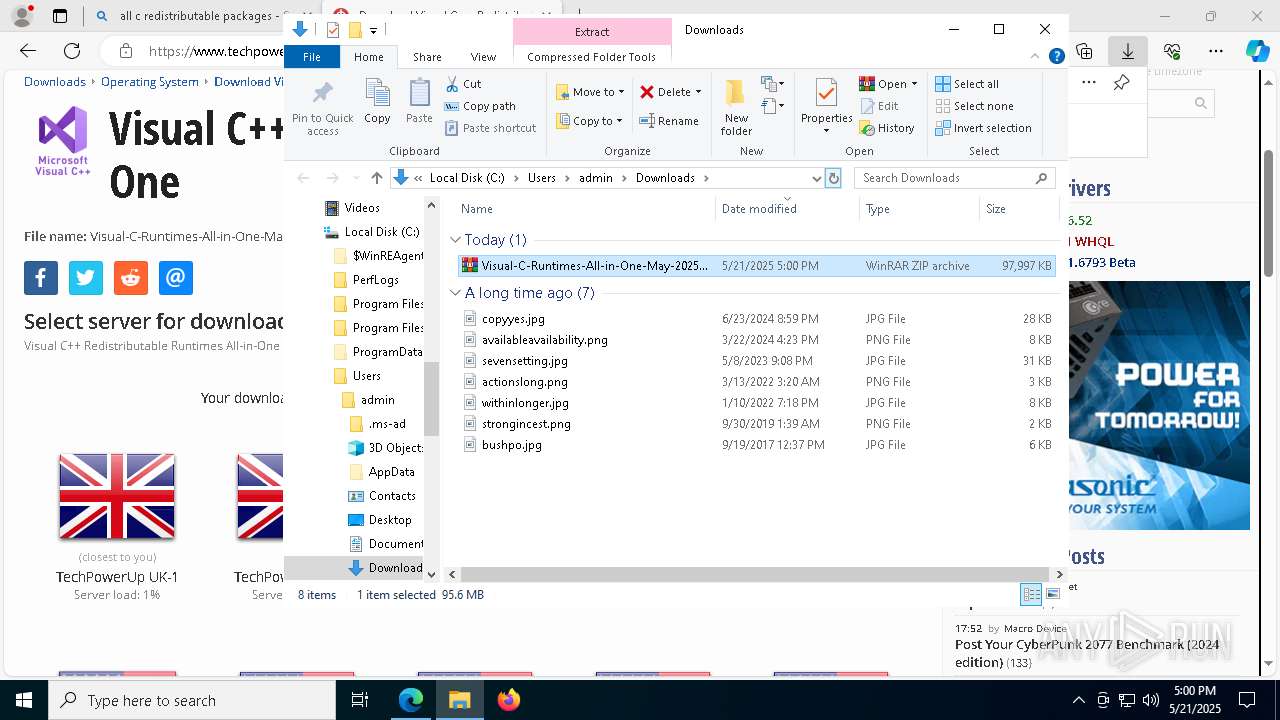This screenshot has height=720, width=1280.
Task: Select copyyes.jpg file
Action: pyautogui.click(x=756, y=319)
